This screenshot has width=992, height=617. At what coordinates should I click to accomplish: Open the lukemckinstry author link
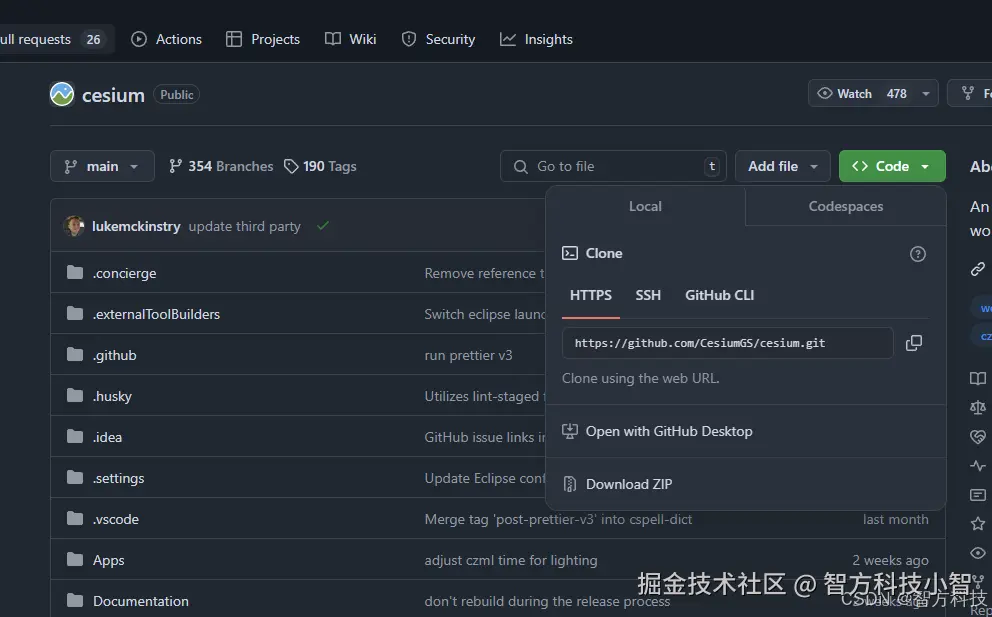click(x=136, y=227)
